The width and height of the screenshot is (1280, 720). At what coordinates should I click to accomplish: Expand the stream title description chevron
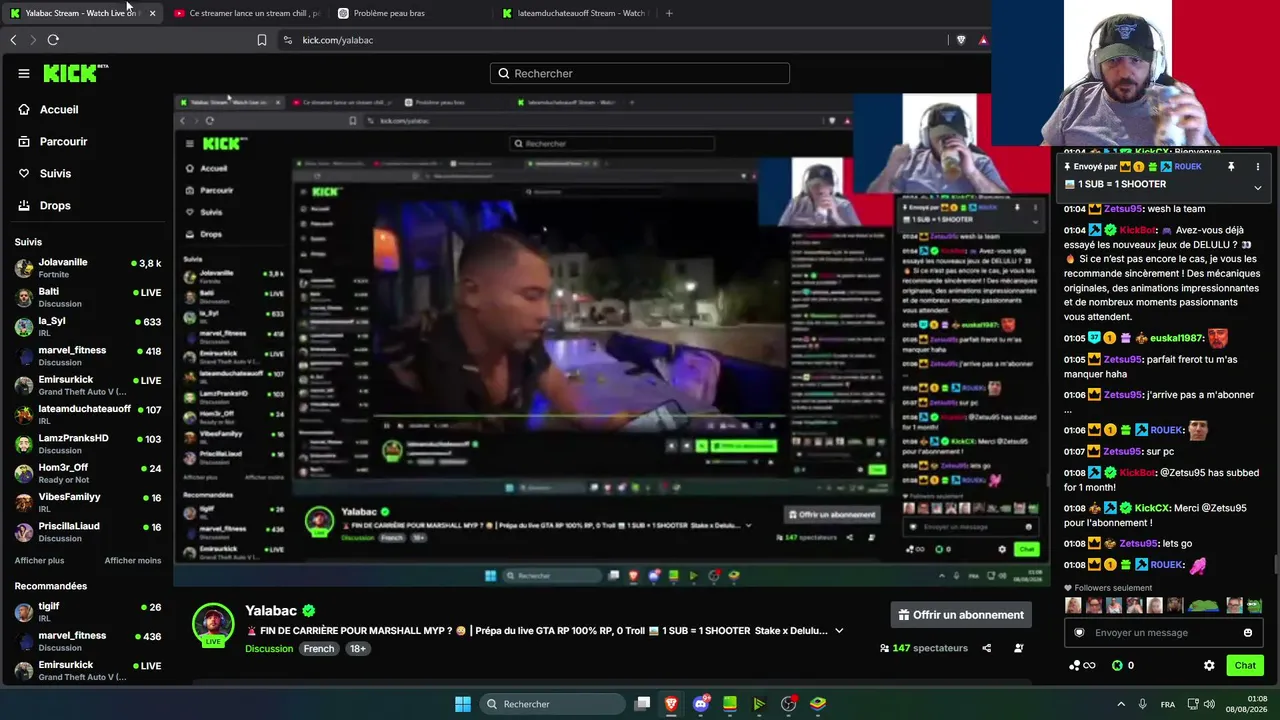click(x=839, y=631)
